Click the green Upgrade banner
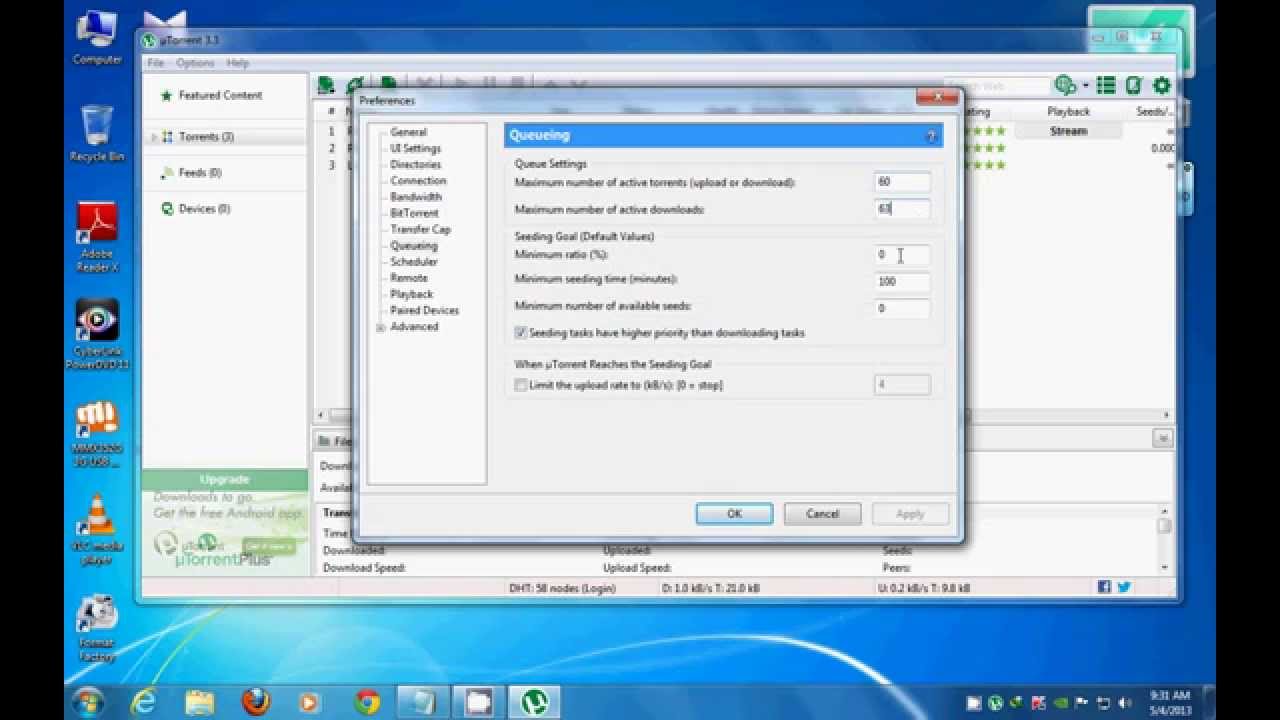The width and height of the screenshot is (1280, 720). [224, 480]
